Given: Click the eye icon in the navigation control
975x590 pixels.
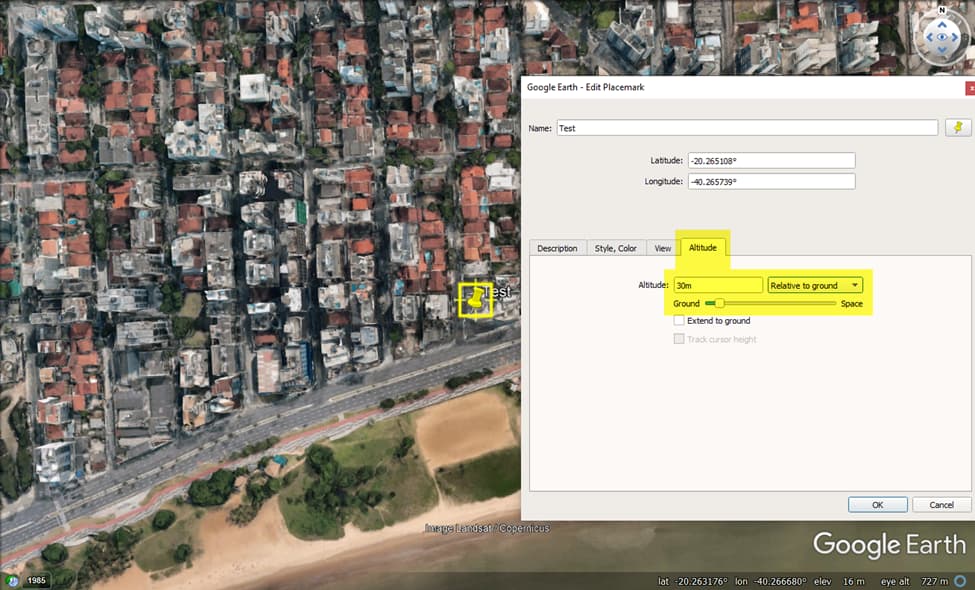Looking at the screenshot, I should pos(942,37).
